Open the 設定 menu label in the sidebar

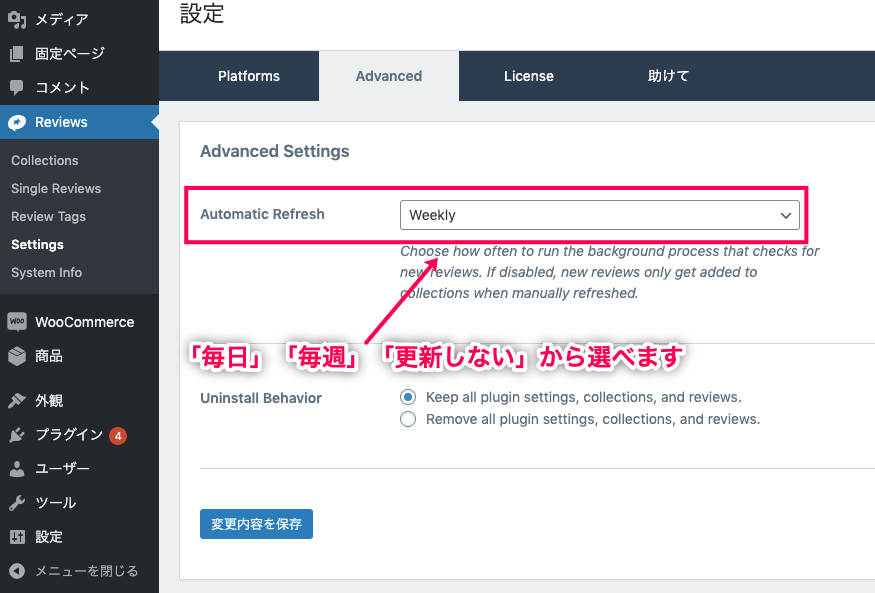point(49,537)
